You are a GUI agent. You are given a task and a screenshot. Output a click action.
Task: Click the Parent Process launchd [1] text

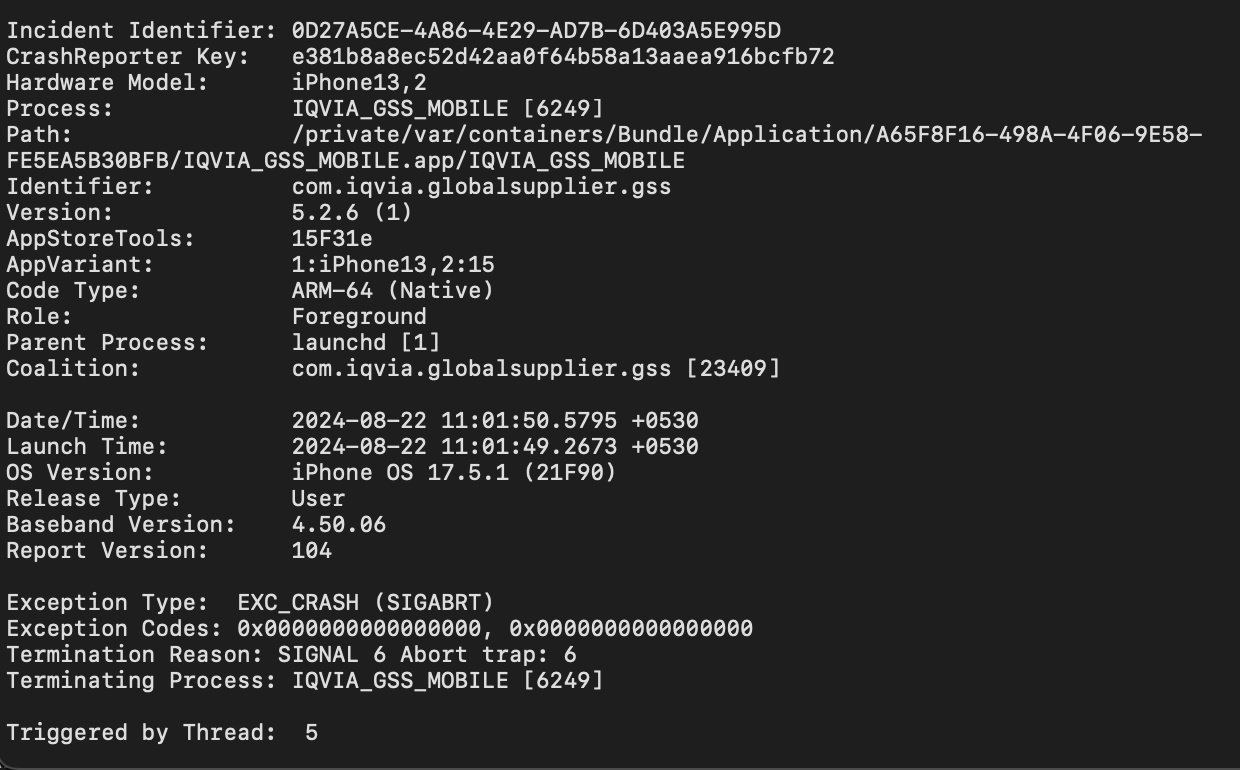366,343
